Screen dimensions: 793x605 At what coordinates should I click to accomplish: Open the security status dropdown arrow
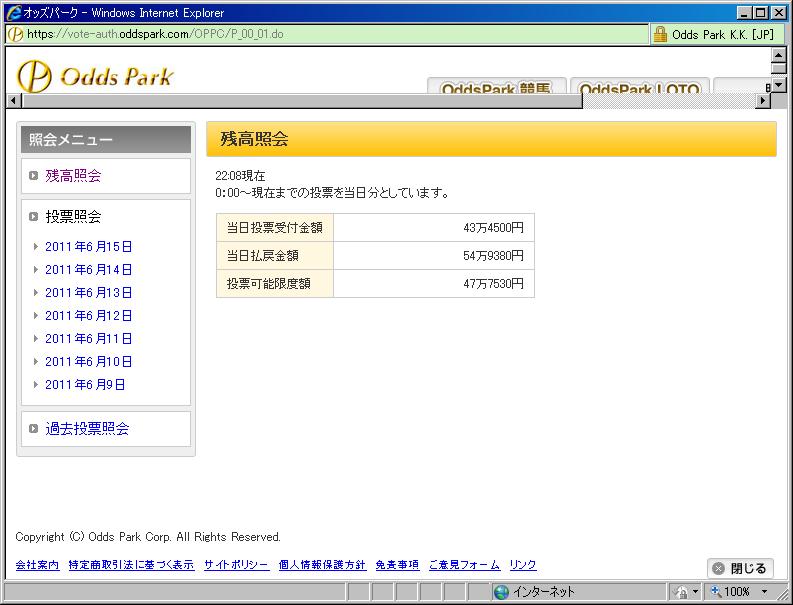(695, 591)
